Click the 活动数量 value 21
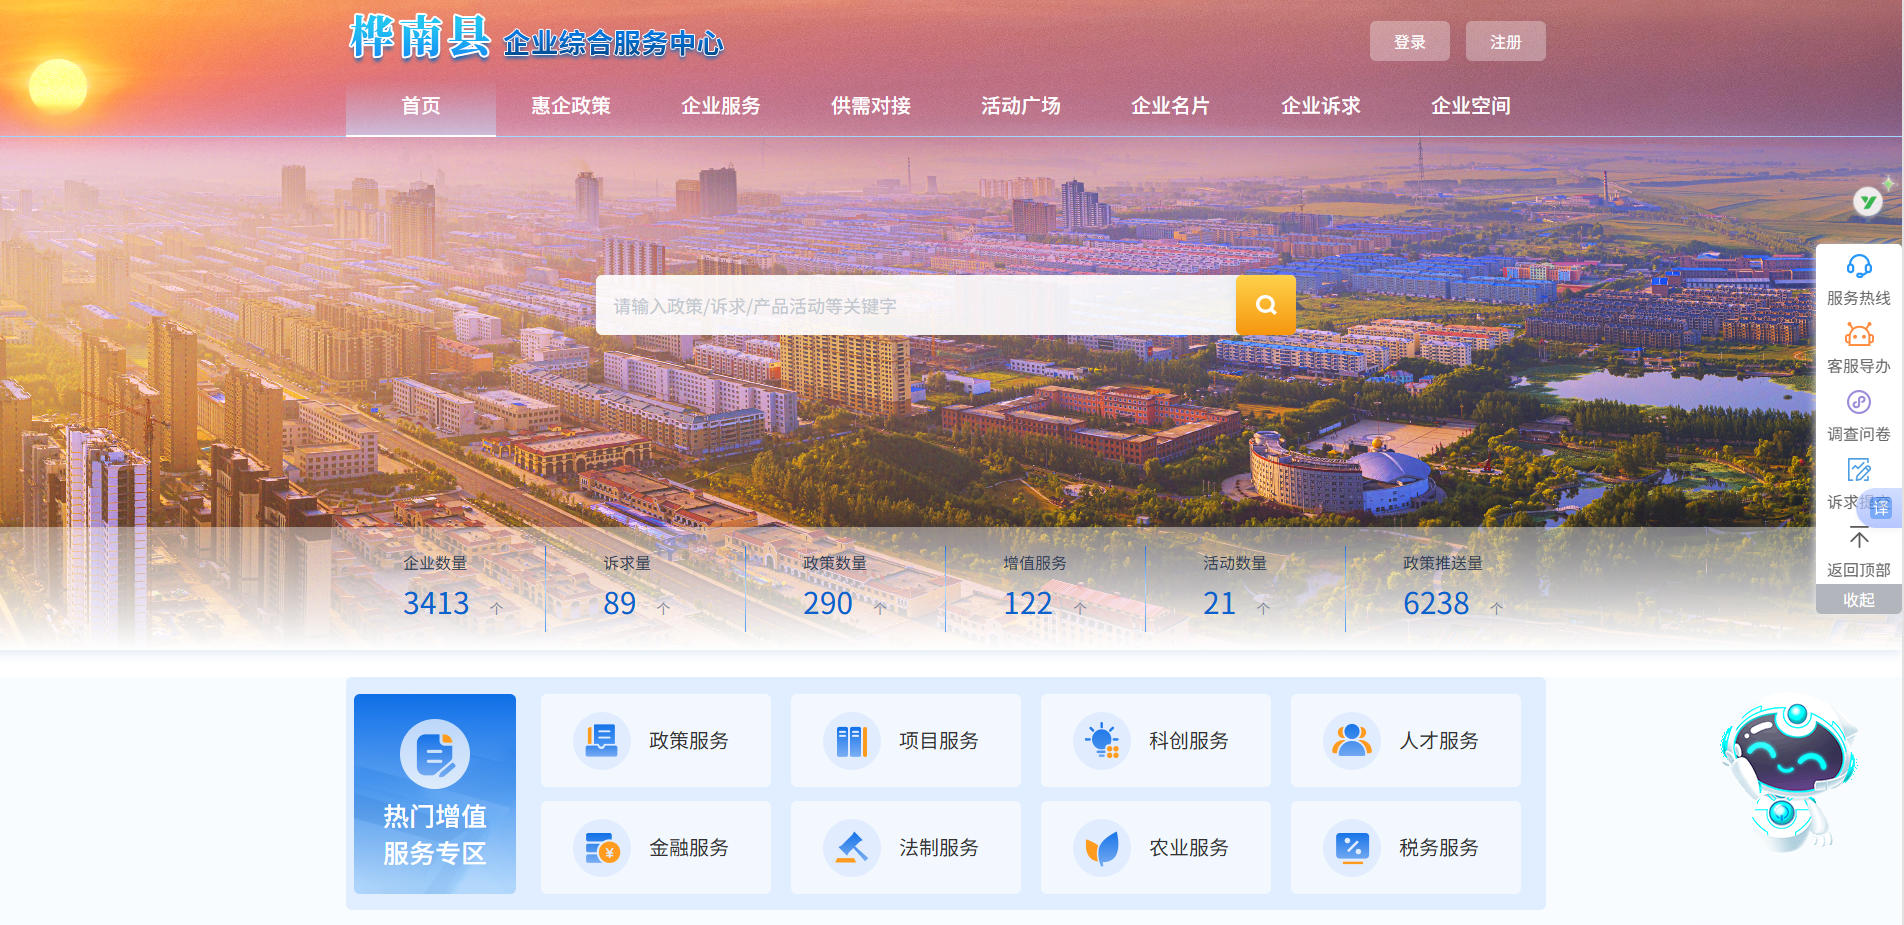The image size is (1904, 925). (x=1220, y=604)
